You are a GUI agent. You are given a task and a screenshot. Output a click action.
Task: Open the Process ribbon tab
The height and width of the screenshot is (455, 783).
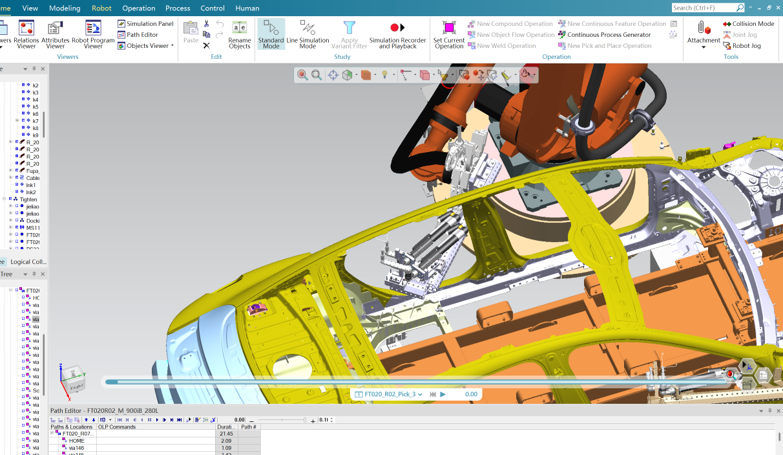click(x=177, y=8)
